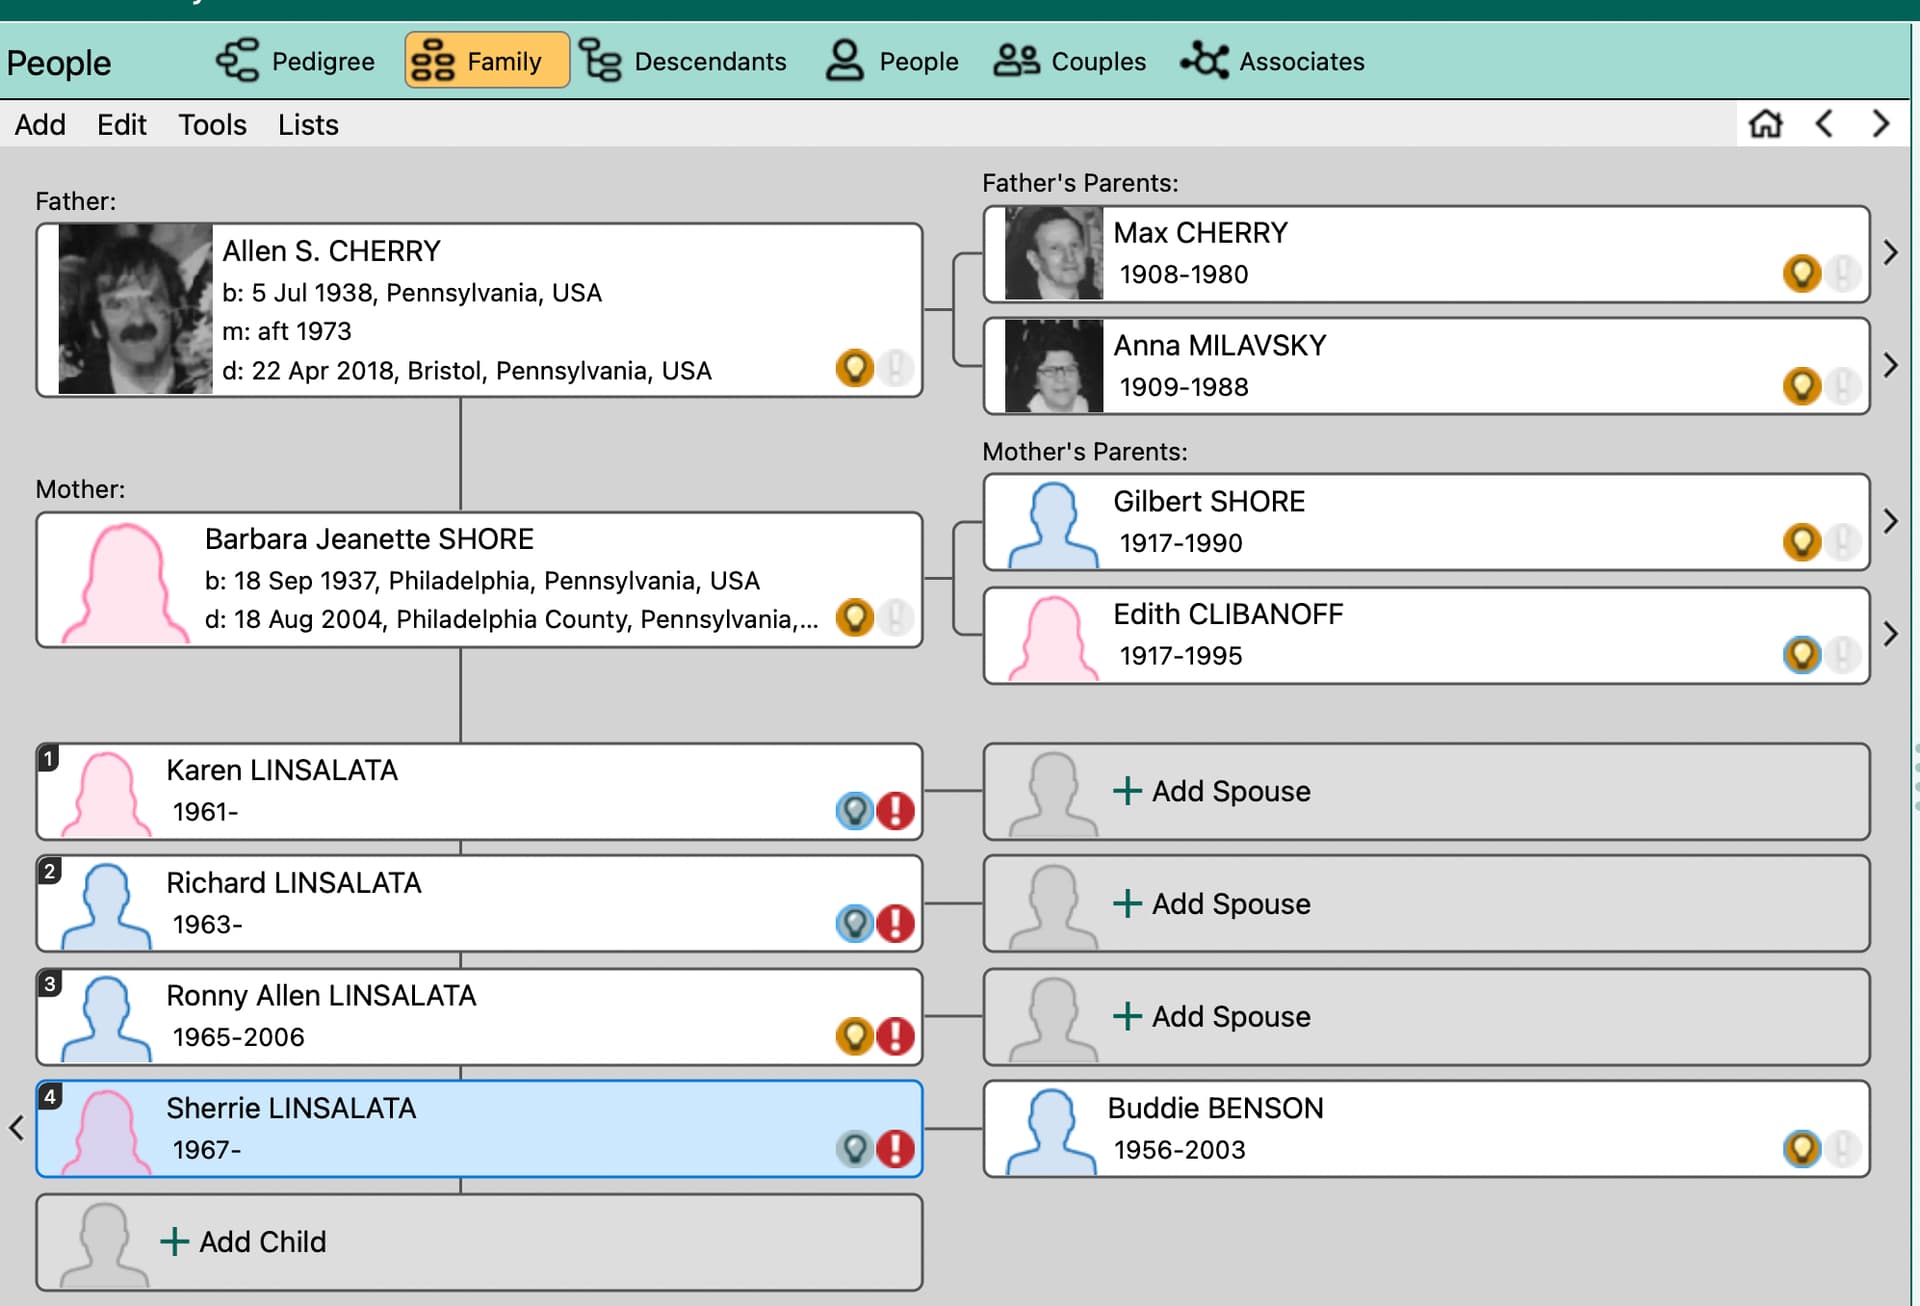Click the back arrow in the toolbar

tap(1824, 124)
